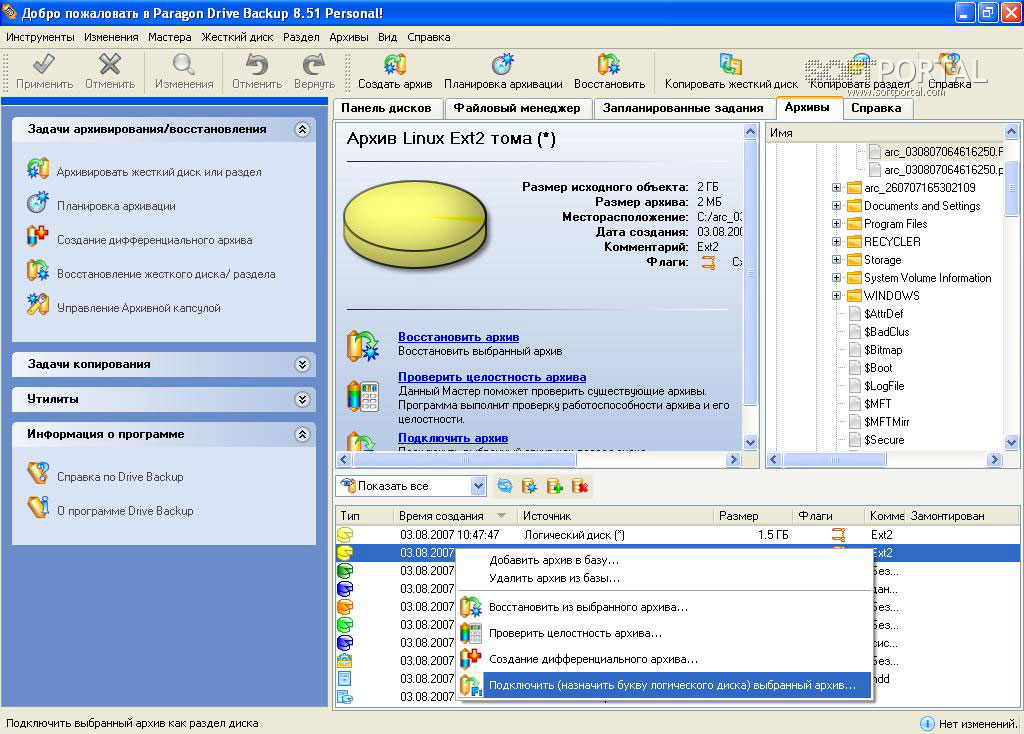Open the Показать все filter dropdown

(478, 486)
